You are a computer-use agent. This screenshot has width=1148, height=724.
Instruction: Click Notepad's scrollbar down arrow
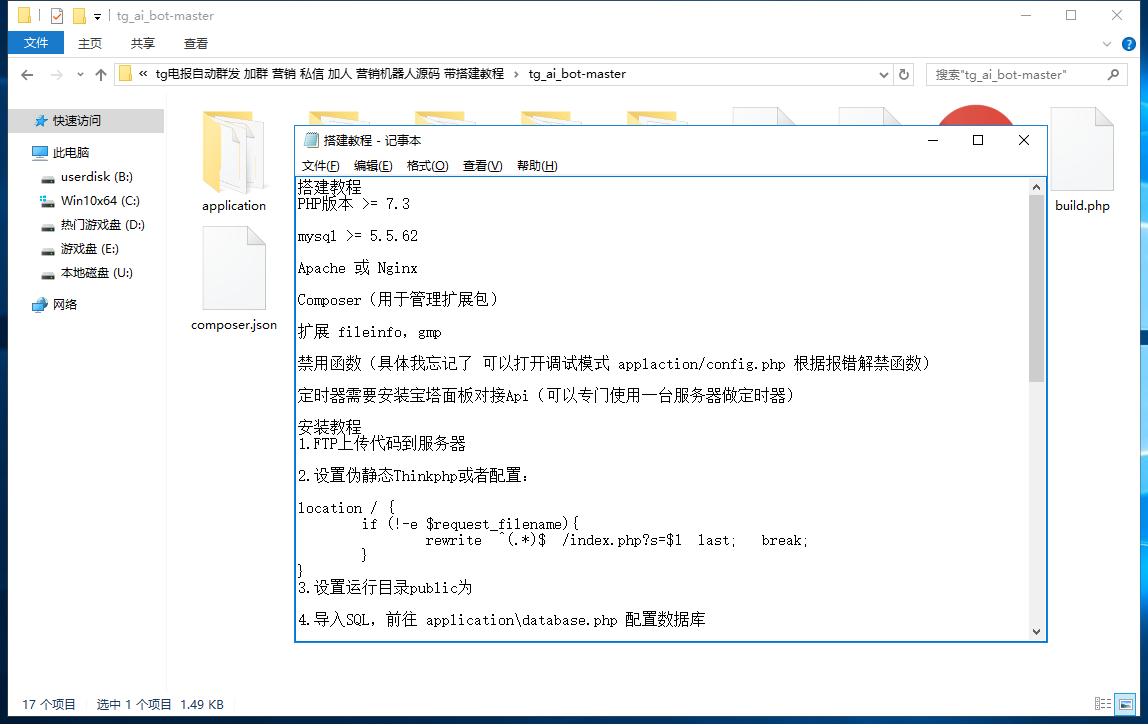pyautogui.click(x=1036, y=631)
